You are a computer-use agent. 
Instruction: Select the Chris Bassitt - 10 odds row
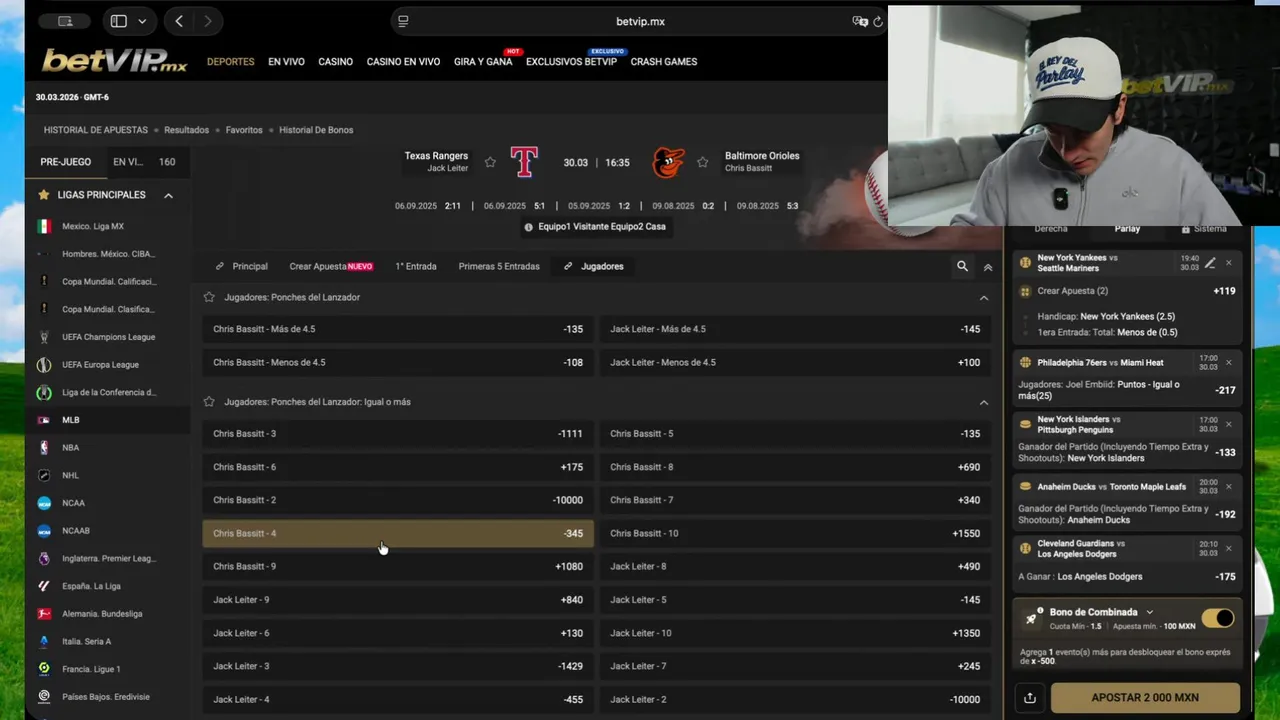pyautogui.click(x=796, y=533)
